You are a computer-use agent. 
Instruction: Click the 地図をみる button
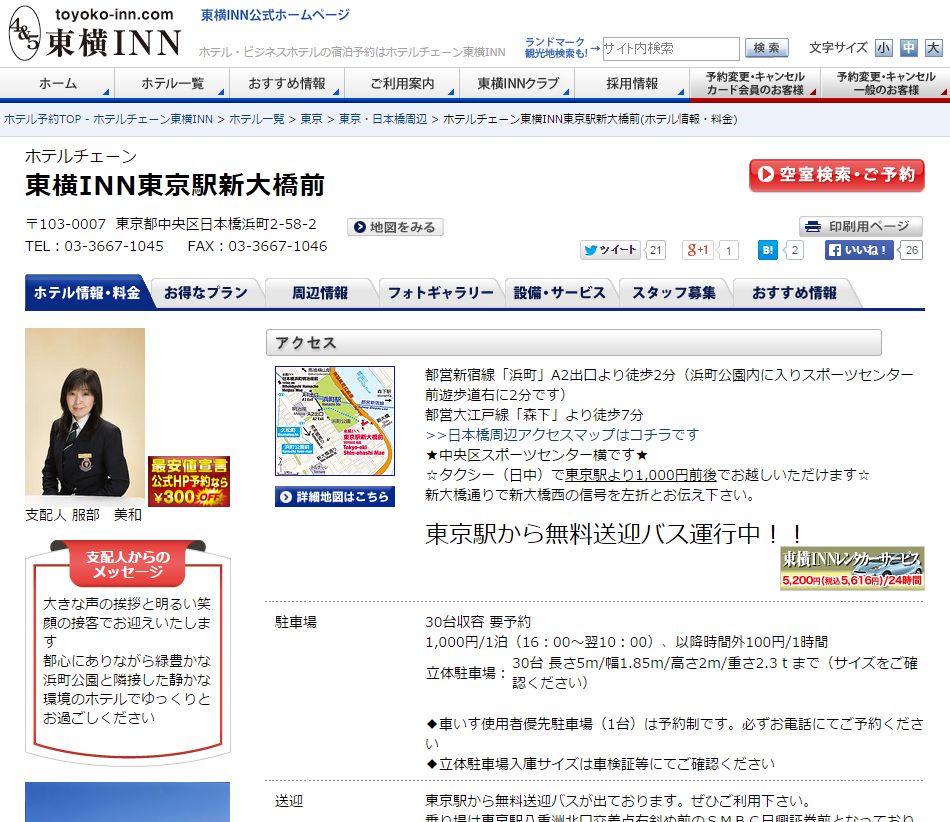click(395, 227)
